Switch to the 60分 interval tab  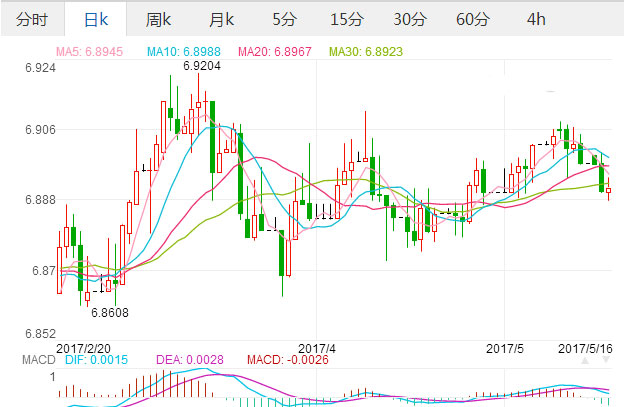pyautogui.click(x=473, y=19)
